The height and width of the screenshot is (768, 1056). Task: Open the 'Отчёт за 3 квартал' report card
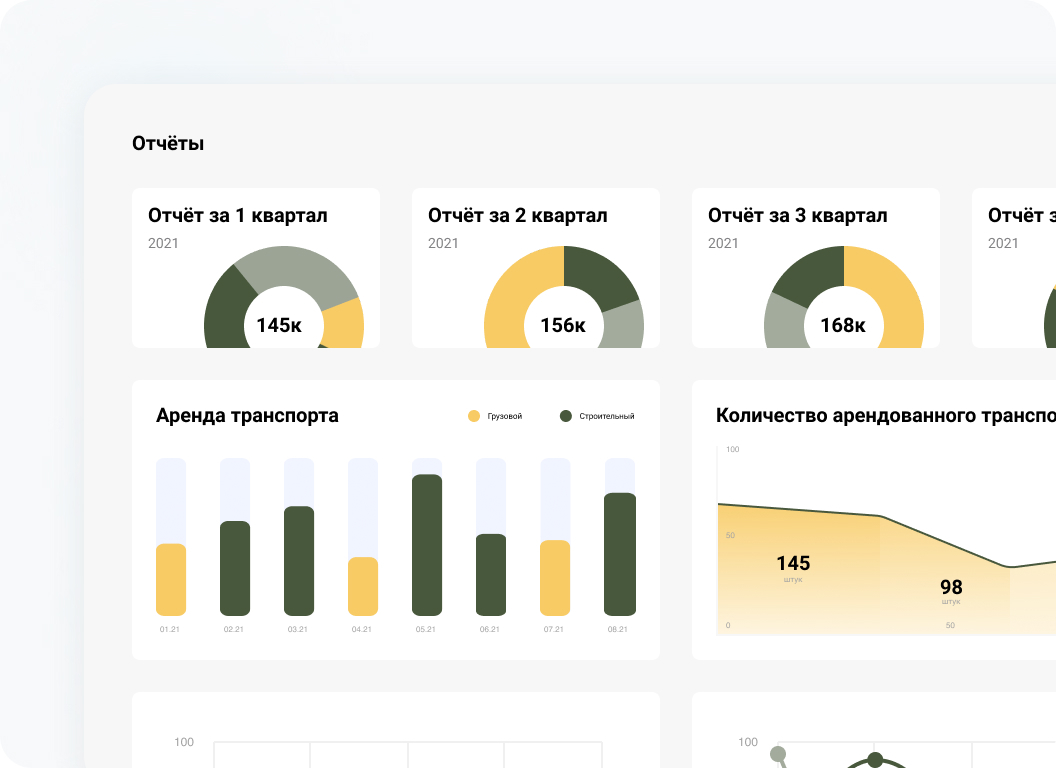[x=816, y=268]
